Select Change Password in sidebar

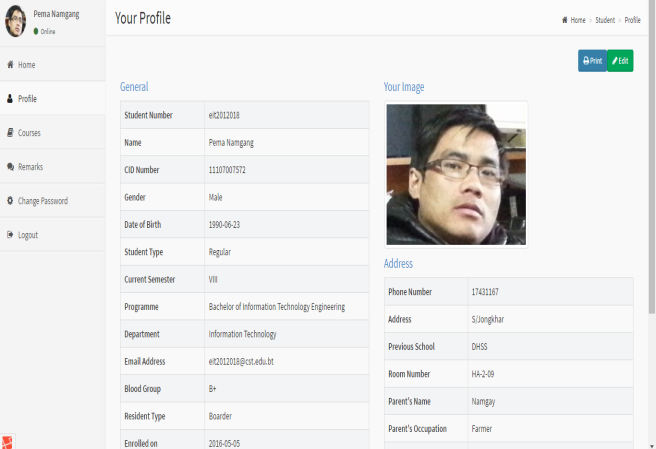(x=42, y=201)
